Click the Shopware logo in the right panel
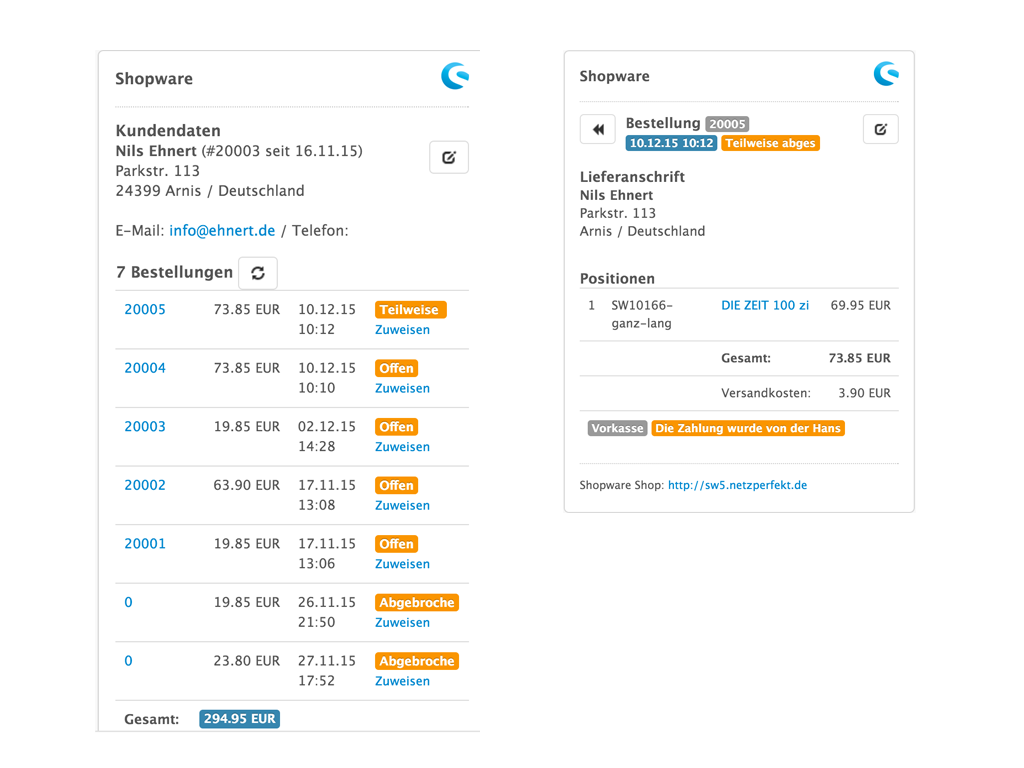 point(885,73)
